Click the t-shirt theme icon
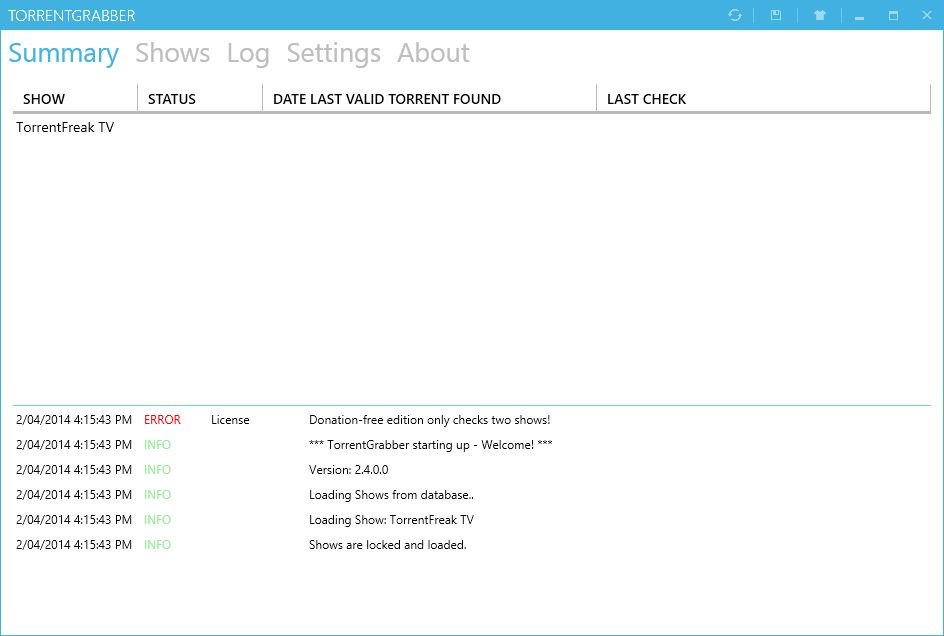 [820, 15]
